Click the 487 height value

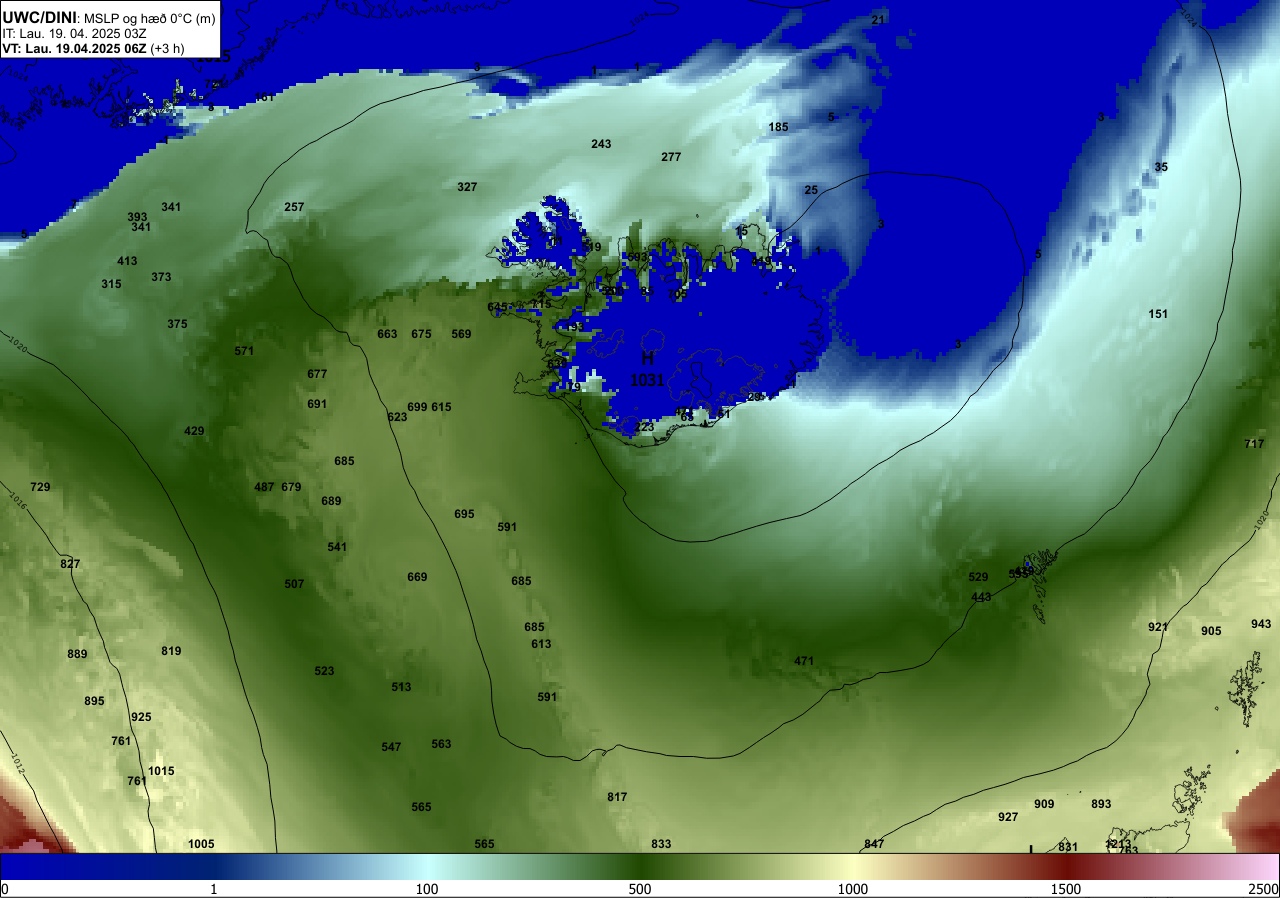pyautogui.click(x=264, y=487)
